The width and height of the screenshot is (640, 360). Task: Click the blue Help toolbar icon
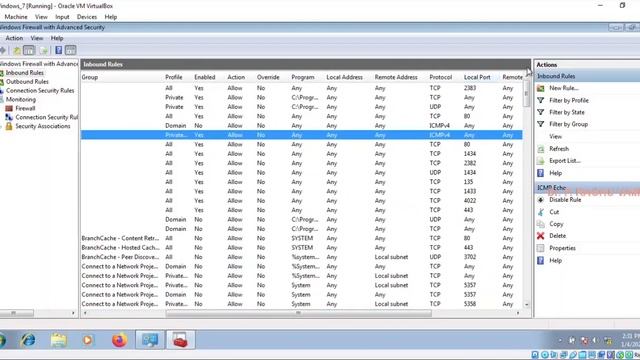click(x=59, y=51)
